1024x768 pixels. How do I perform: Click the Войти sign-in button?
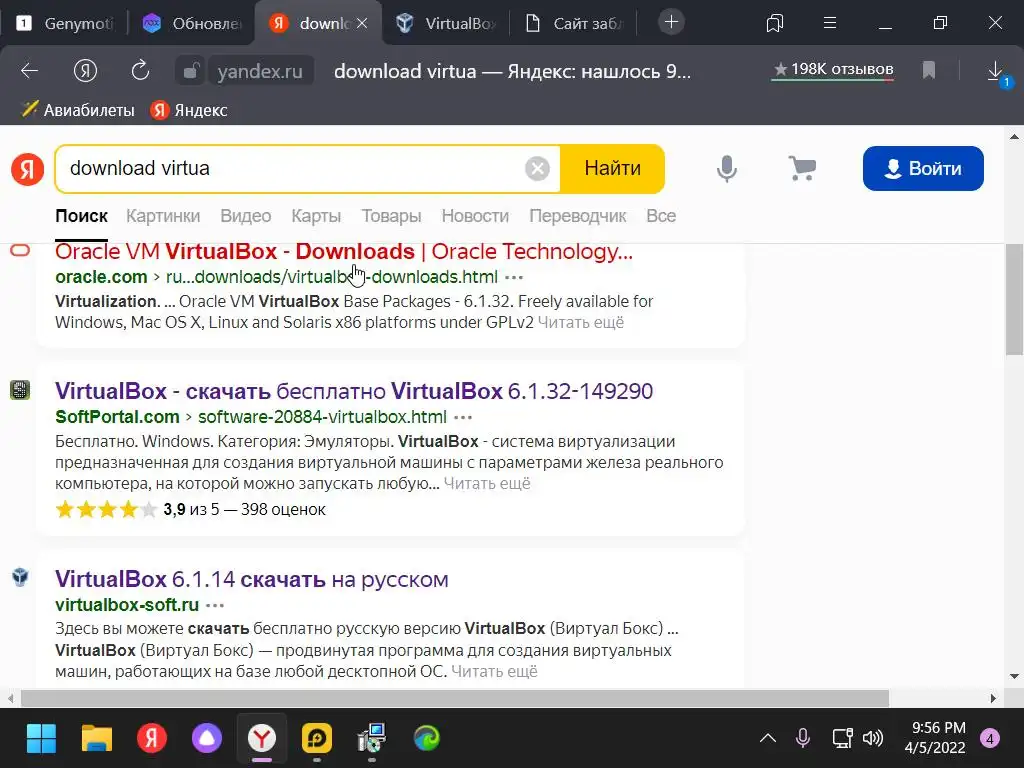click(x=923, y=168)
